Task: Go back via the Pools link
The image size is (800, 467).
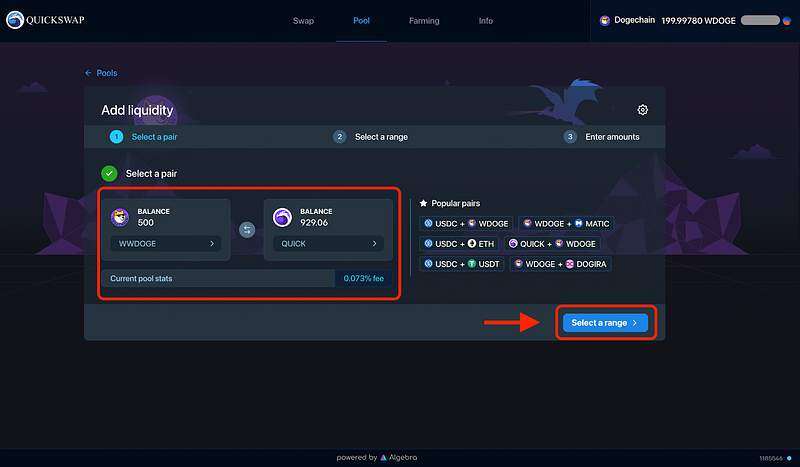Action: point(101,73)
